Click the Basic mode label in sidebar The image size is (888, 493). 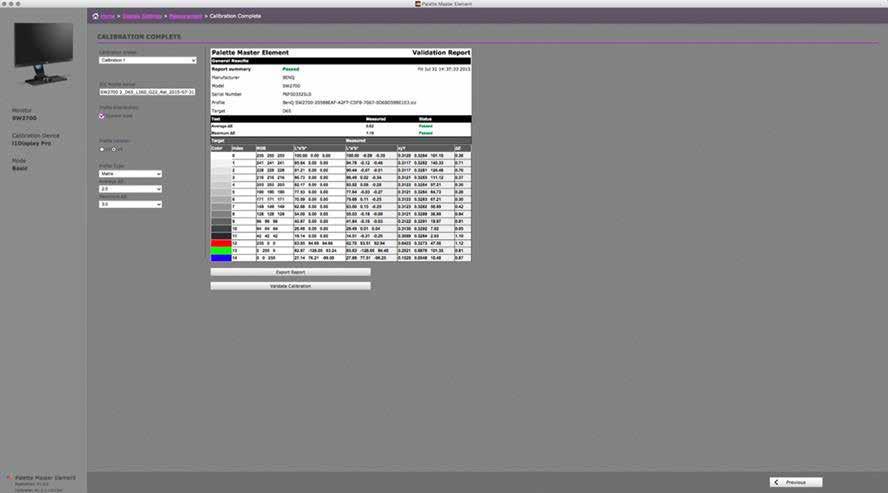pyautogui.click(x=20, y=169)
